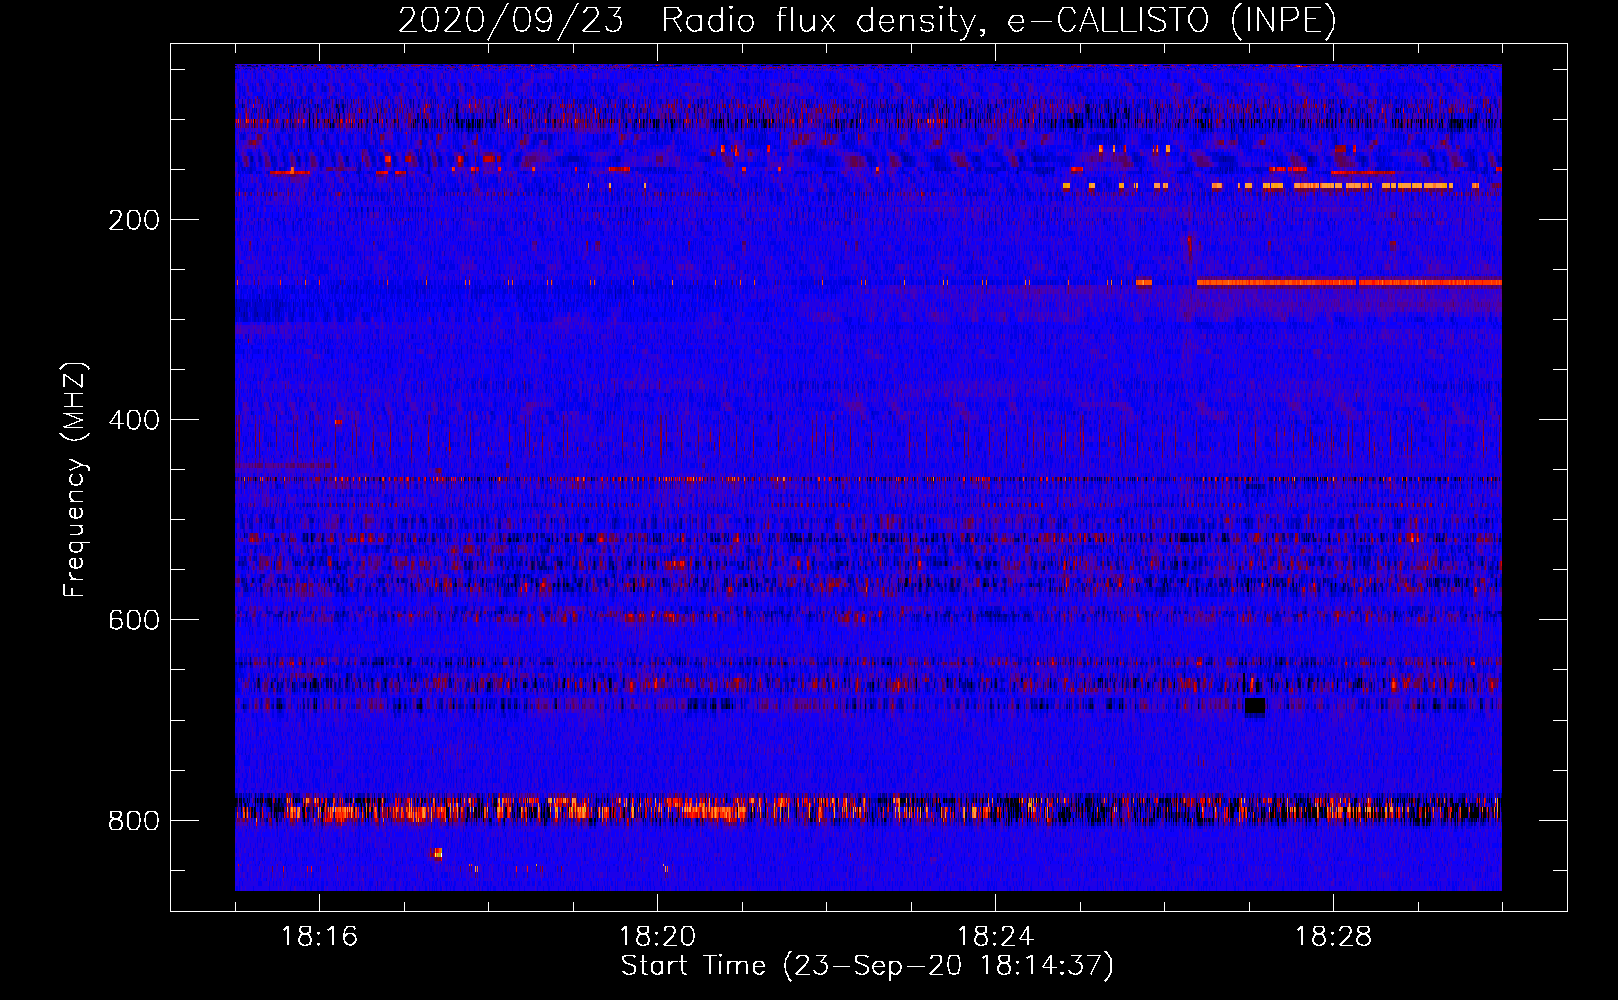Click the 'Start Time (23-Sep-20 18:14:37)' label

867,966
